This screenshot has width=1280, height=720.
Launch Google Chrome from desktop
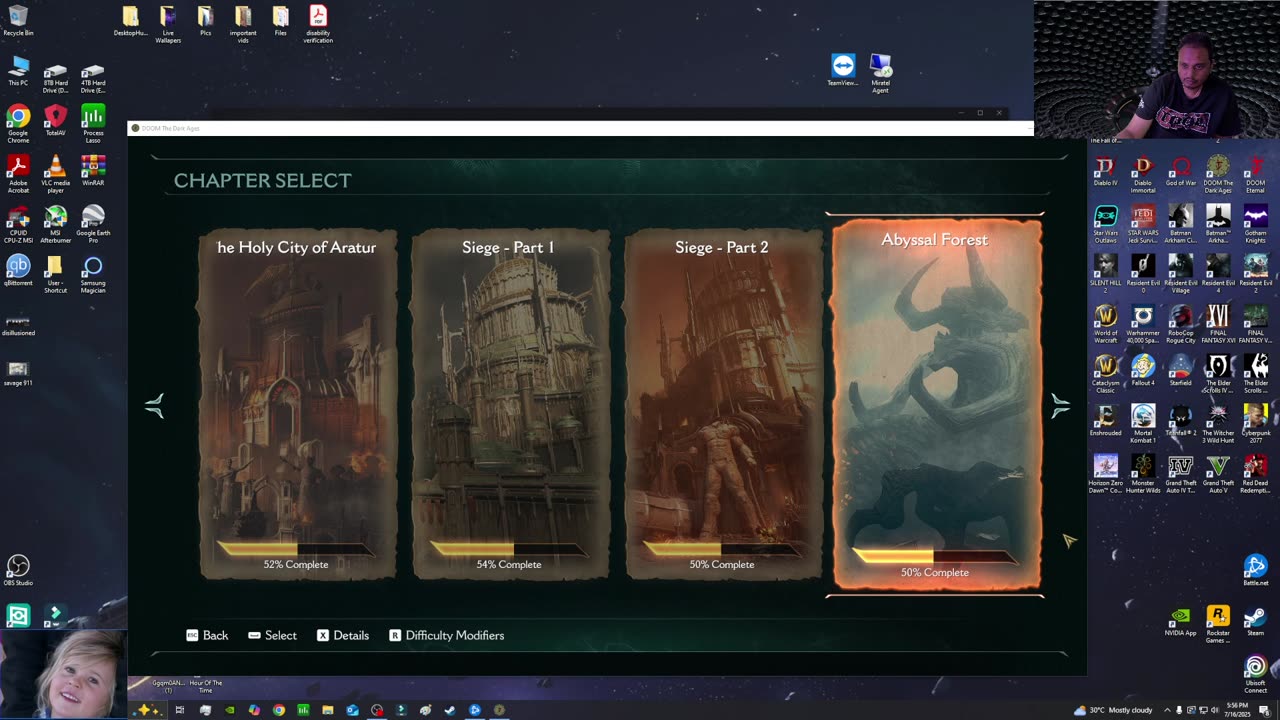[18, 124]
